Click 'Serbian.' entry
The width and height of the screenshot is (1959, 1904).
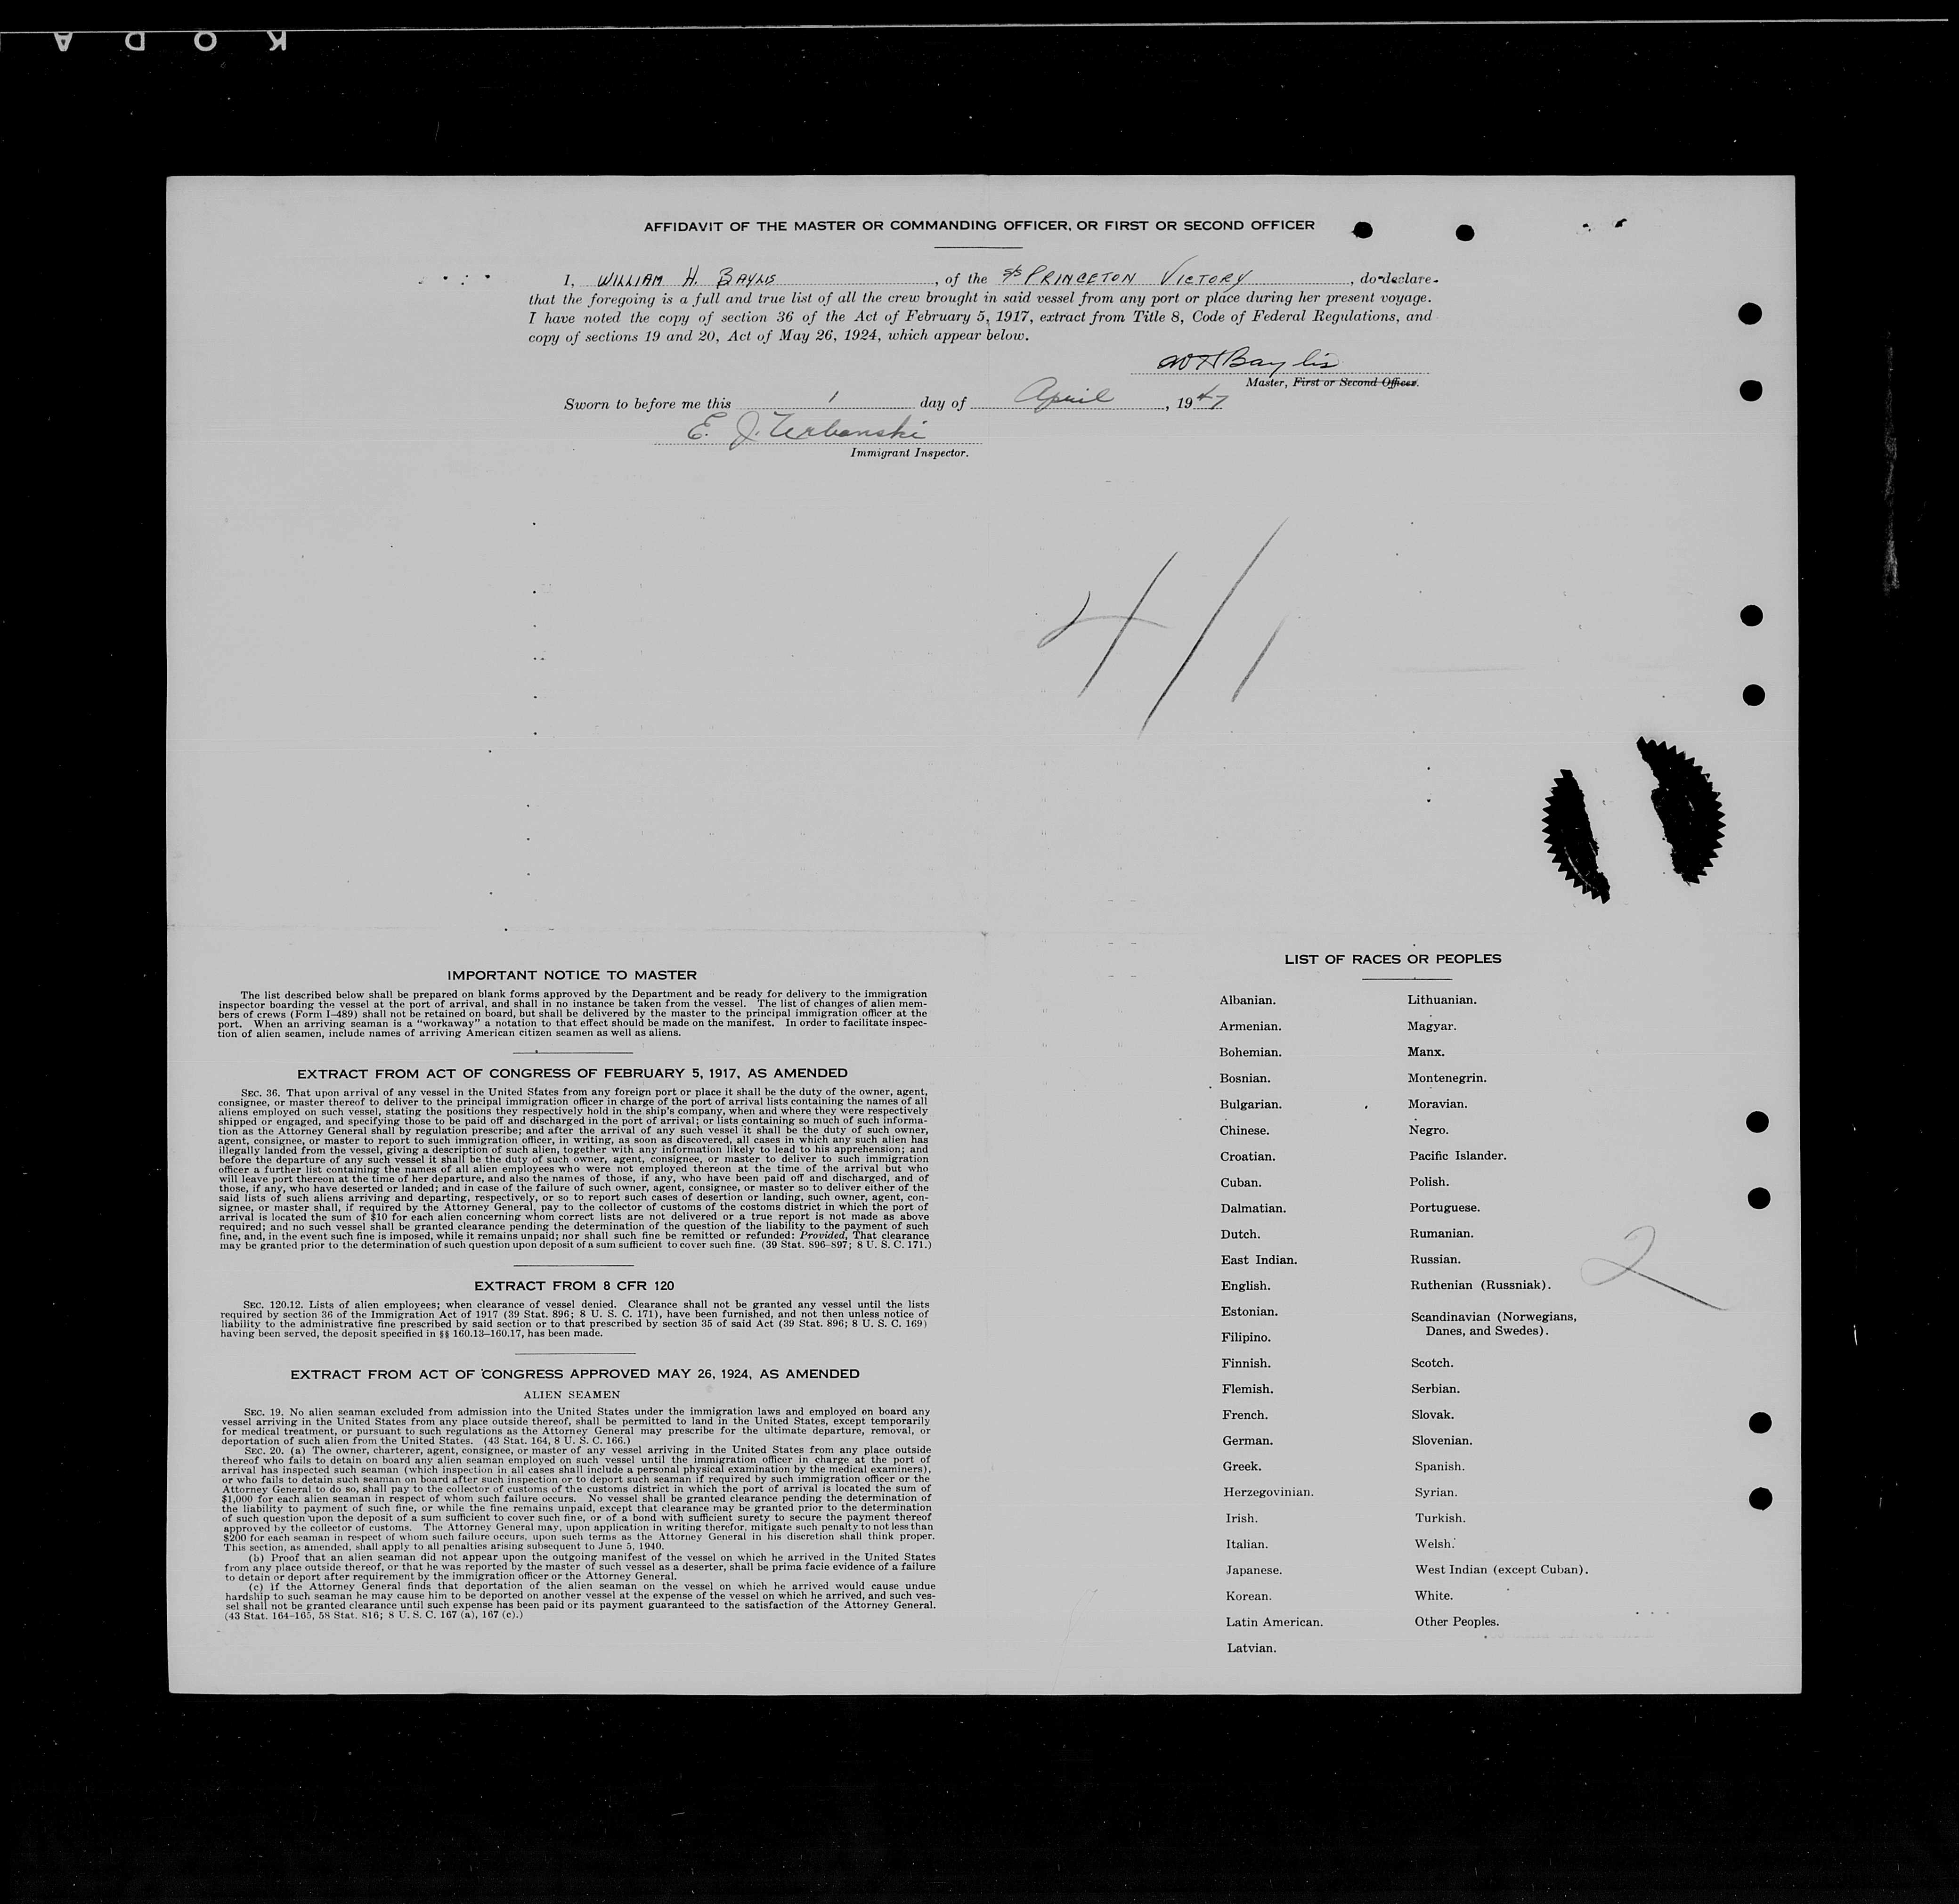point(1436,1389)
